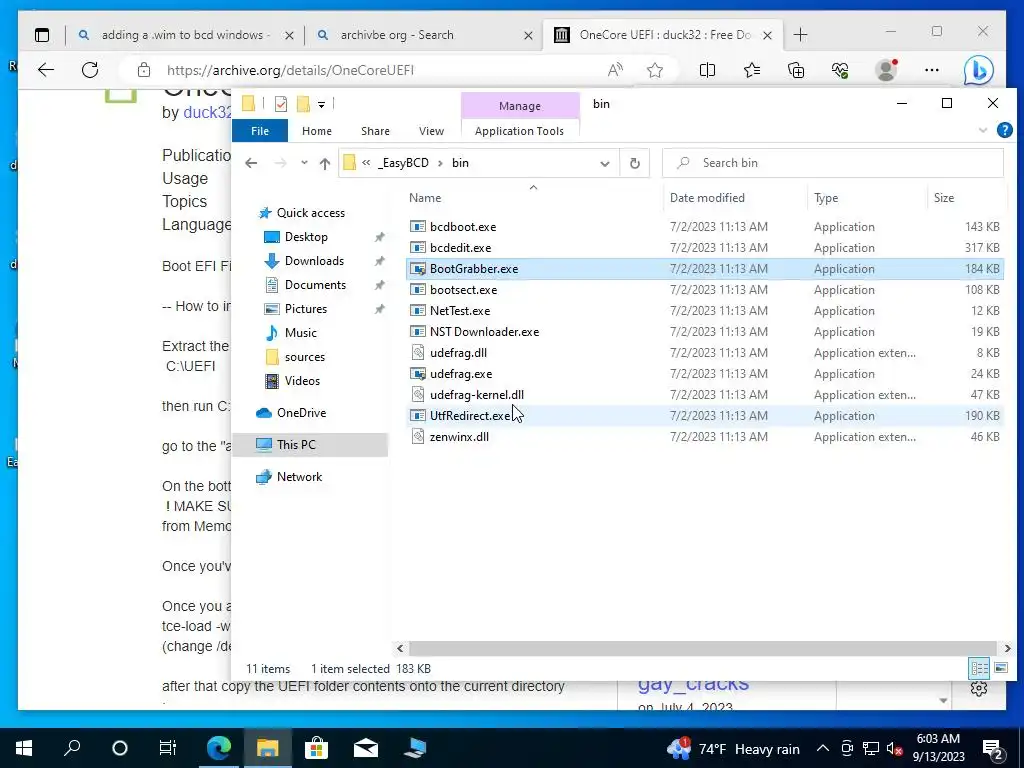Image resolution: width=1024 pixels, height=768 pixels.
Task: Open Task View on taskbar
Action: 167,748
